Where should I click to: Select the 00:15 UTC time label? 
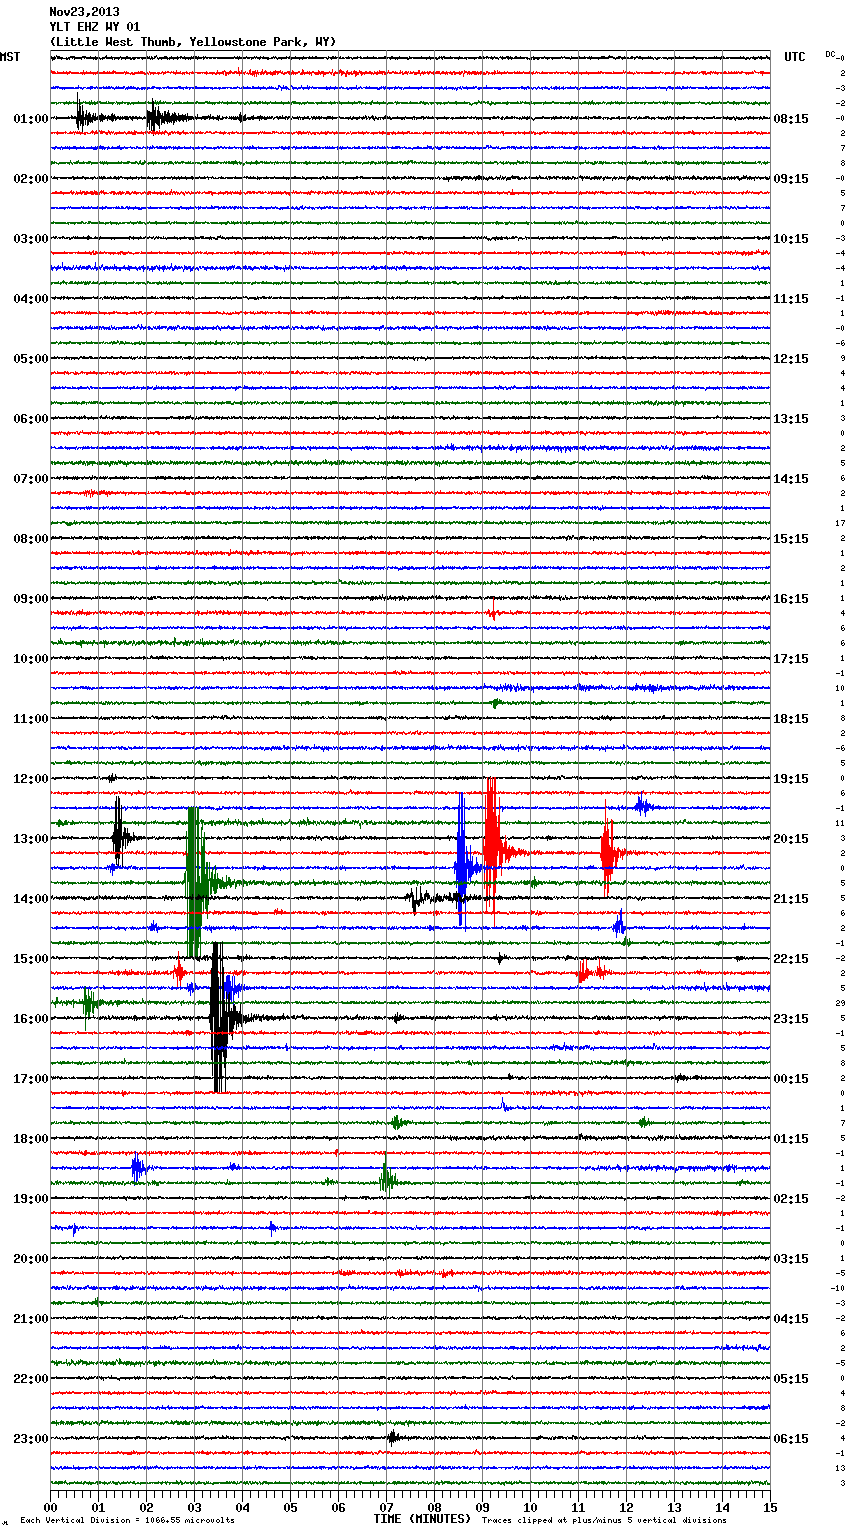(791, 1079)
